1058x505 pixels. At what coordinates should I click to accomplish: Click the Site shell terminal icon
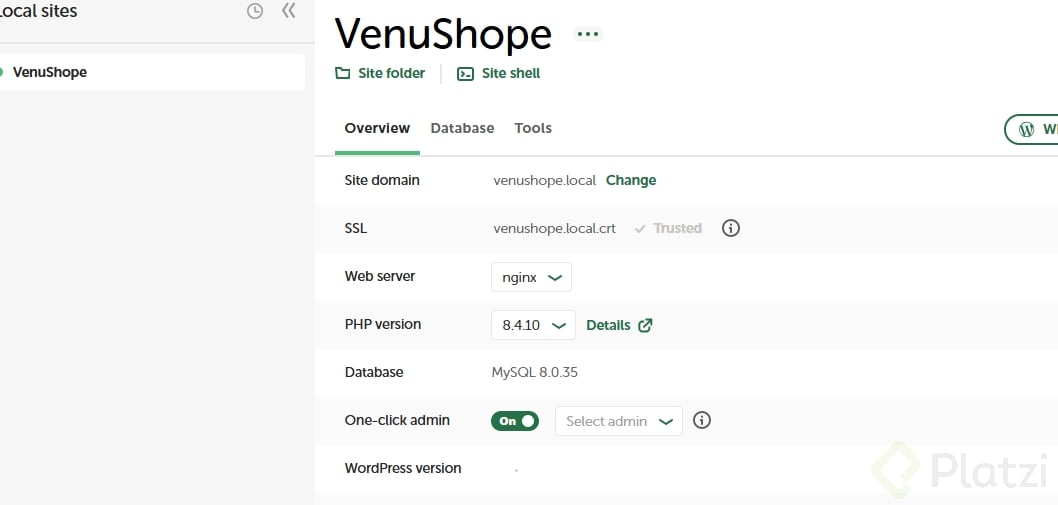(x=465, y=73)
